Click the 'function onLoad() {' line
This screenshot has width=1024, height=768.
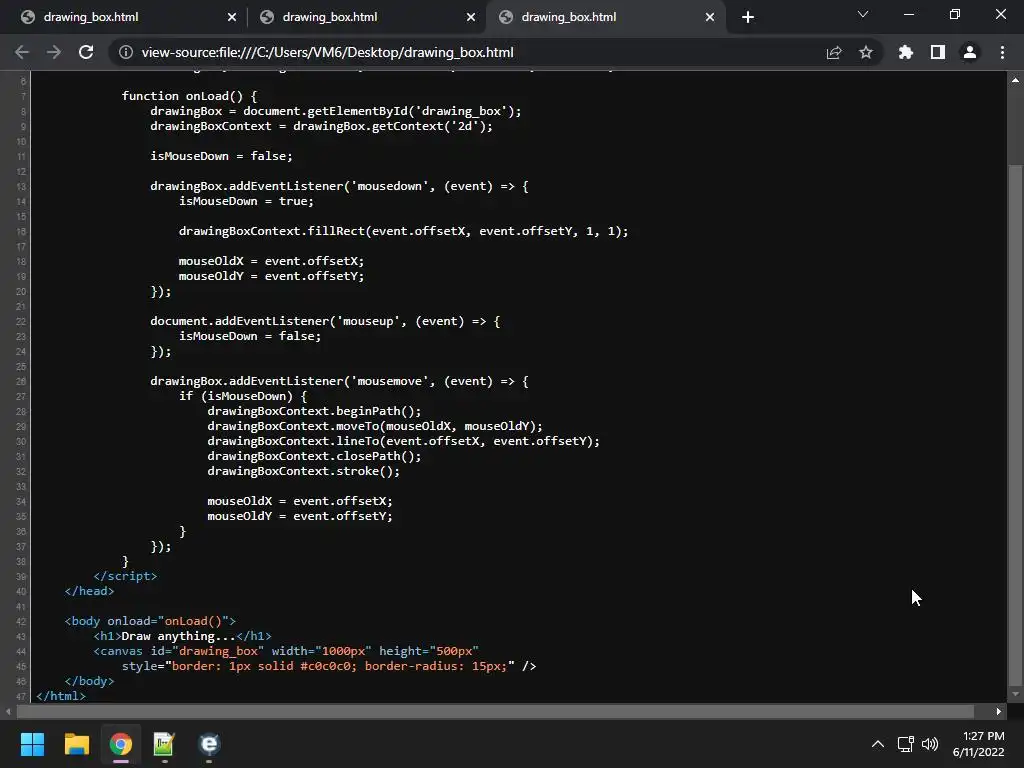[189, 96]
